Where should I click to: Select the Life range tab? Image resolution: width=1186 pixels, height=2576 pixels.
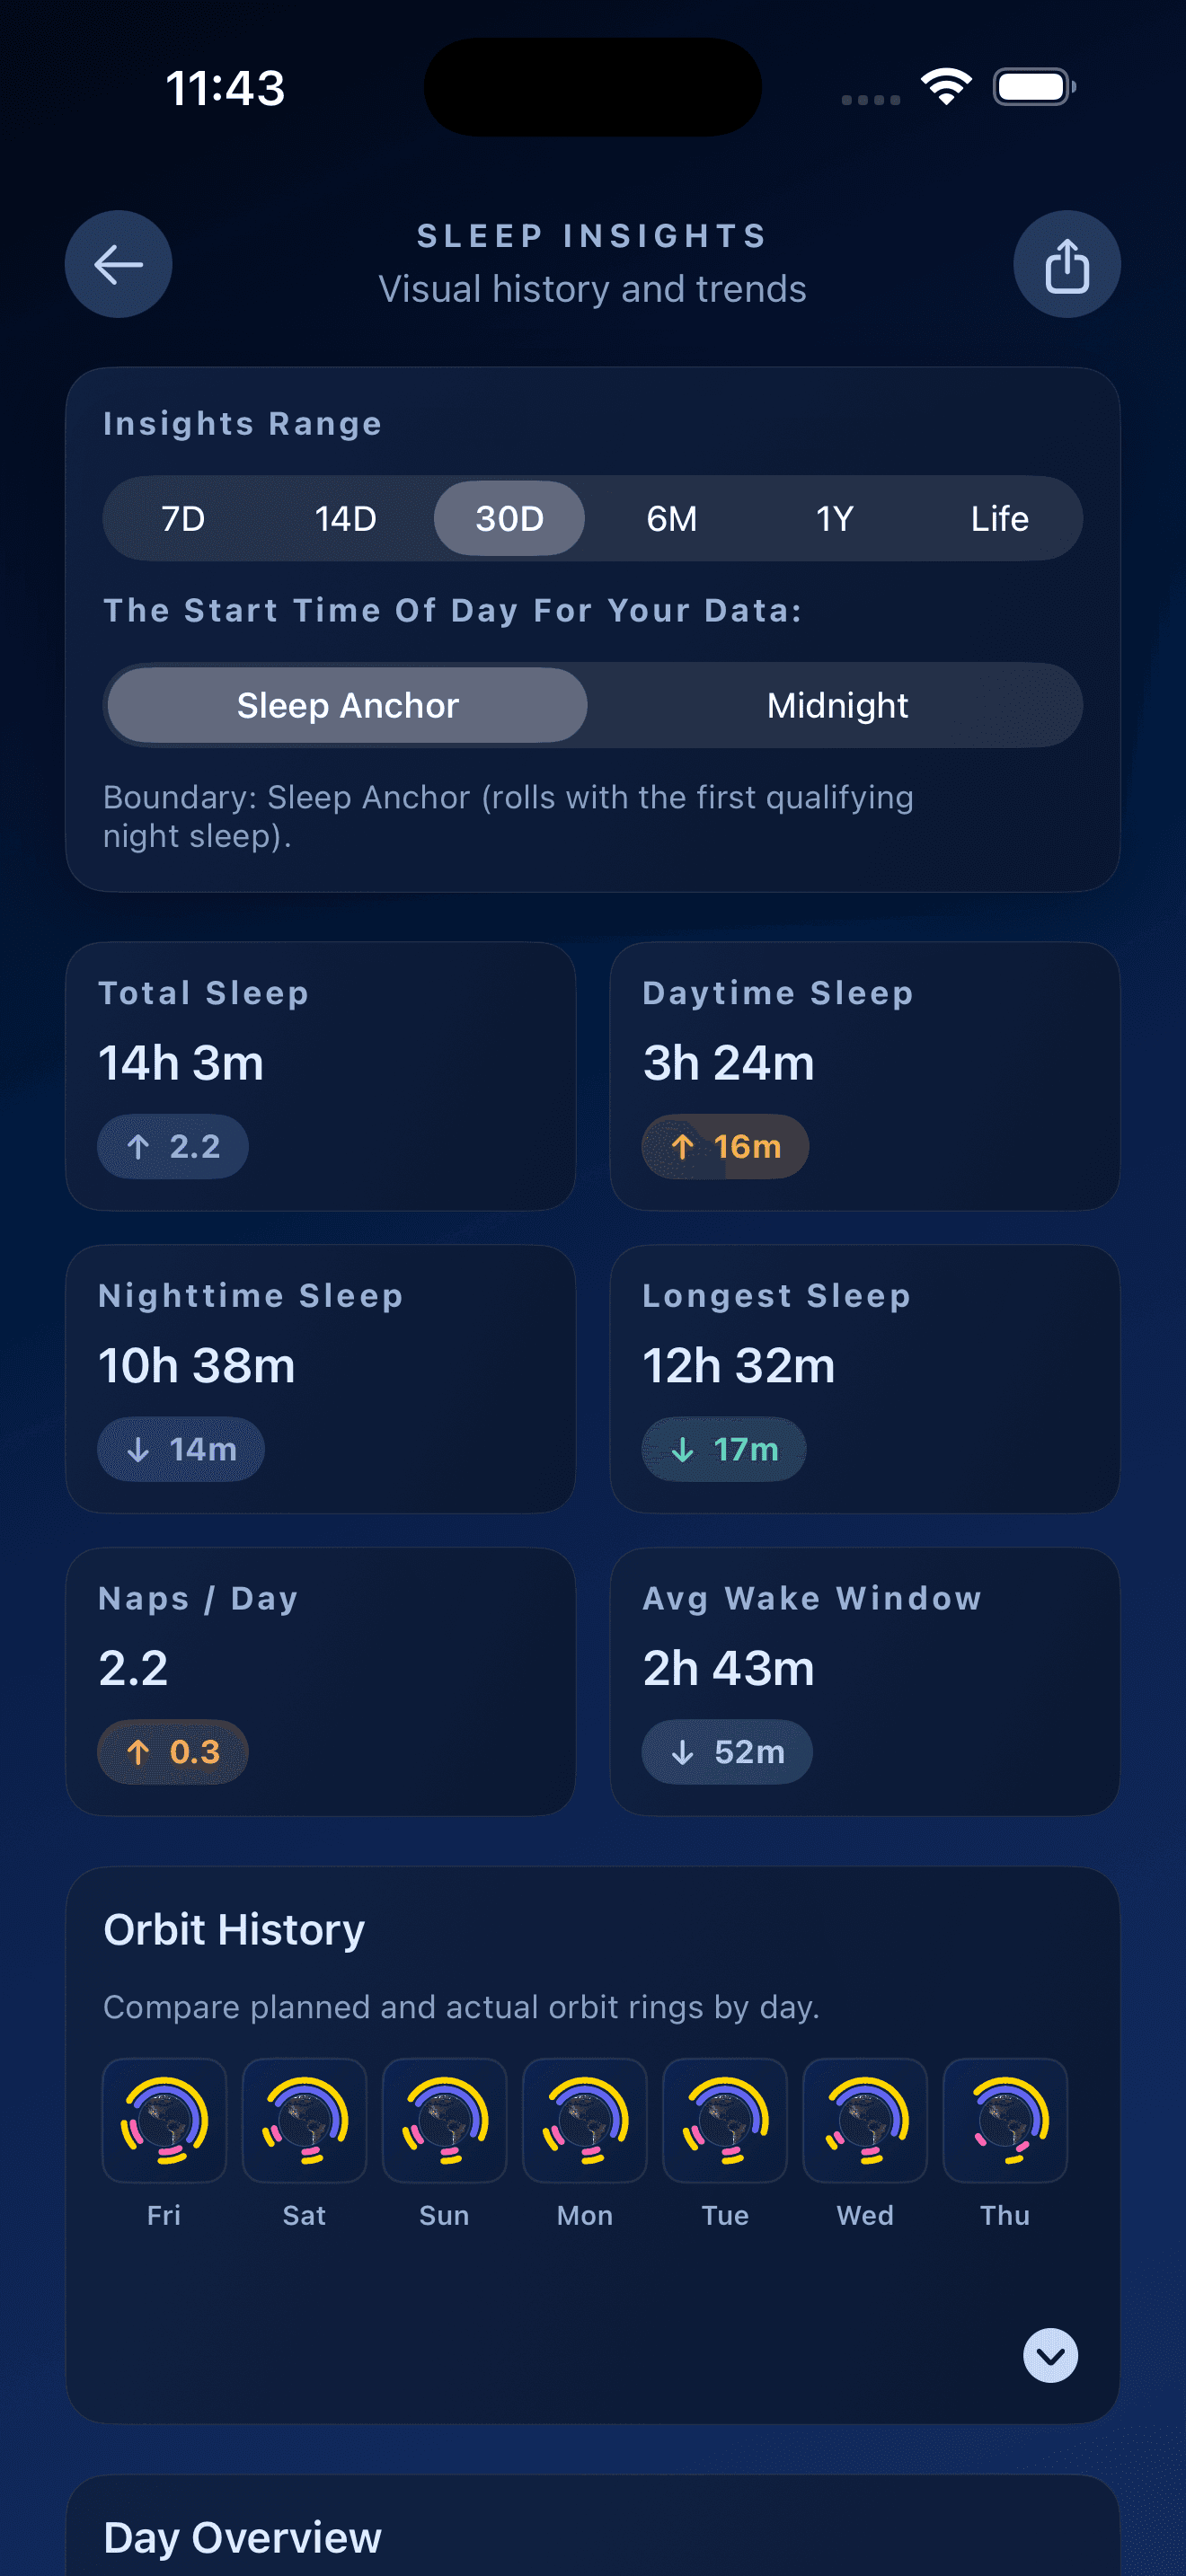[x=1000, y=518]
